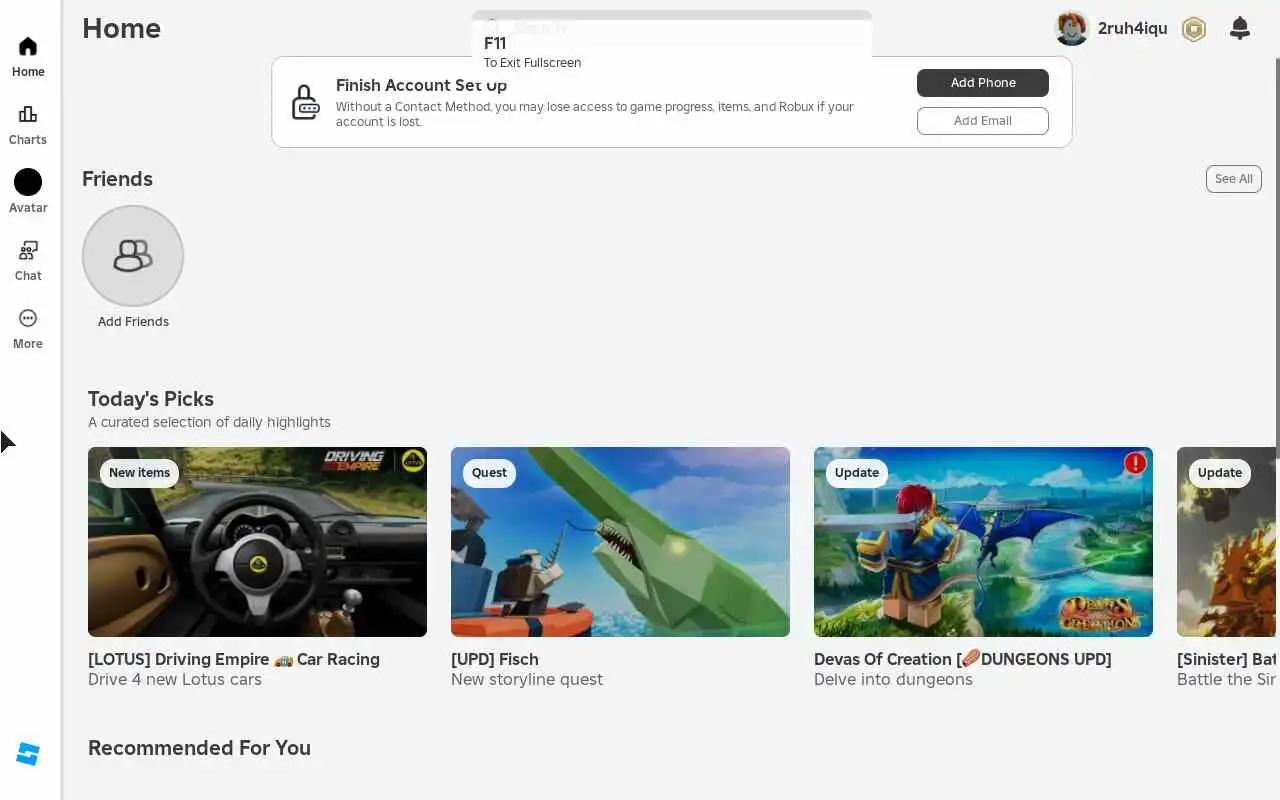The image size is (1280, 800).
Task: Click See All friends button
Action: [1233, 179]
